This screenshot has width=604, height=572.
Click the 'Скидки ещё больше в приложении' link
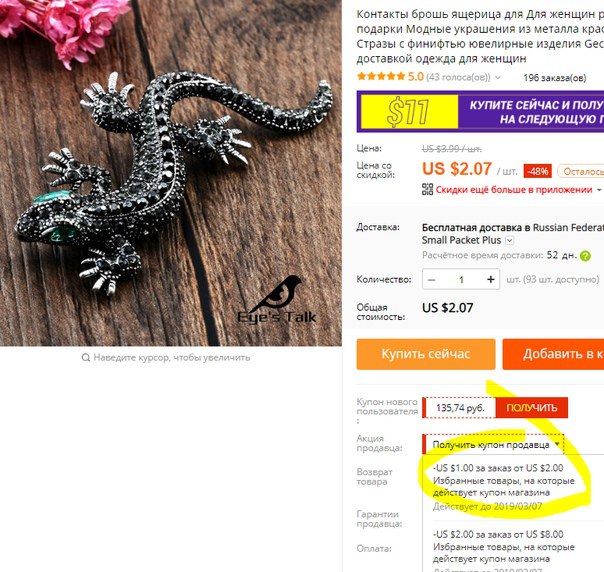(x=514, y=190)
